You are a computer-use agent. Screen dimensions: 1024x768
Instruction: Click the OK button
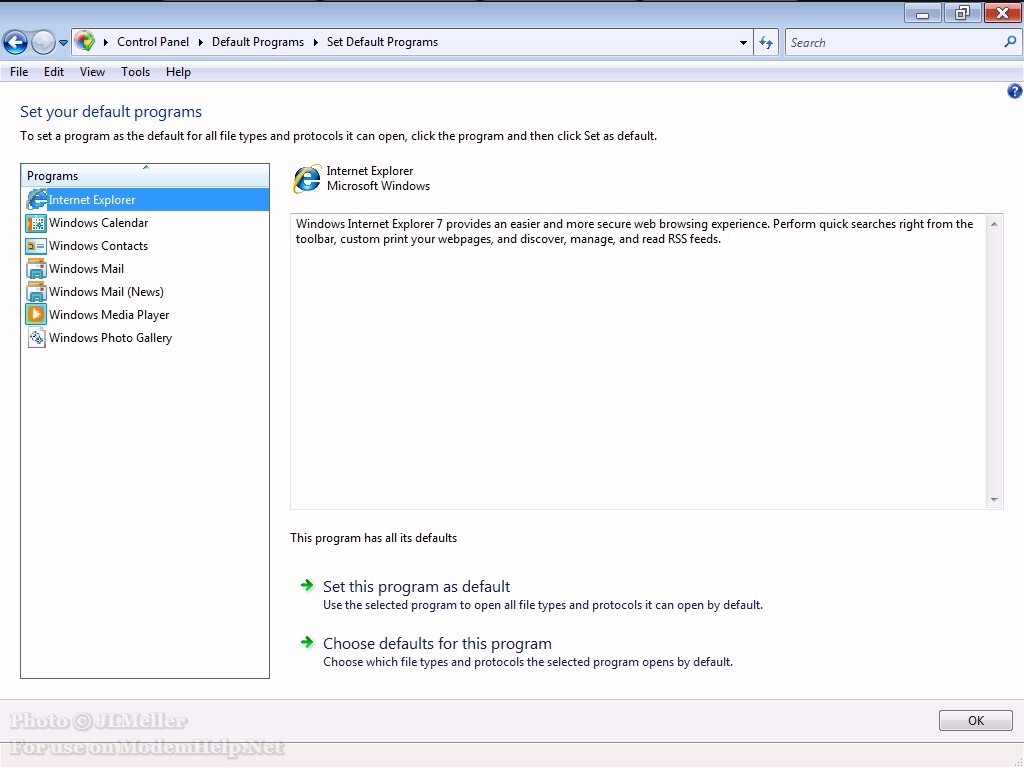pos(976,720)
